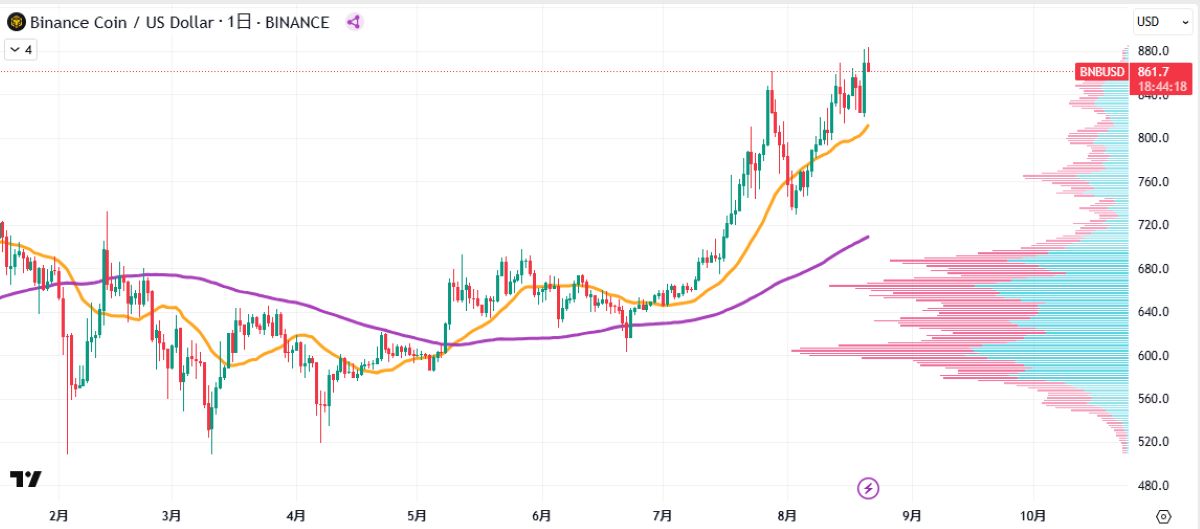The width and height of the screenshot is (1200, 529).
Task: Click the purple share icon beside BINANCE
Action: pyautogui.click(x=353, y=22)
